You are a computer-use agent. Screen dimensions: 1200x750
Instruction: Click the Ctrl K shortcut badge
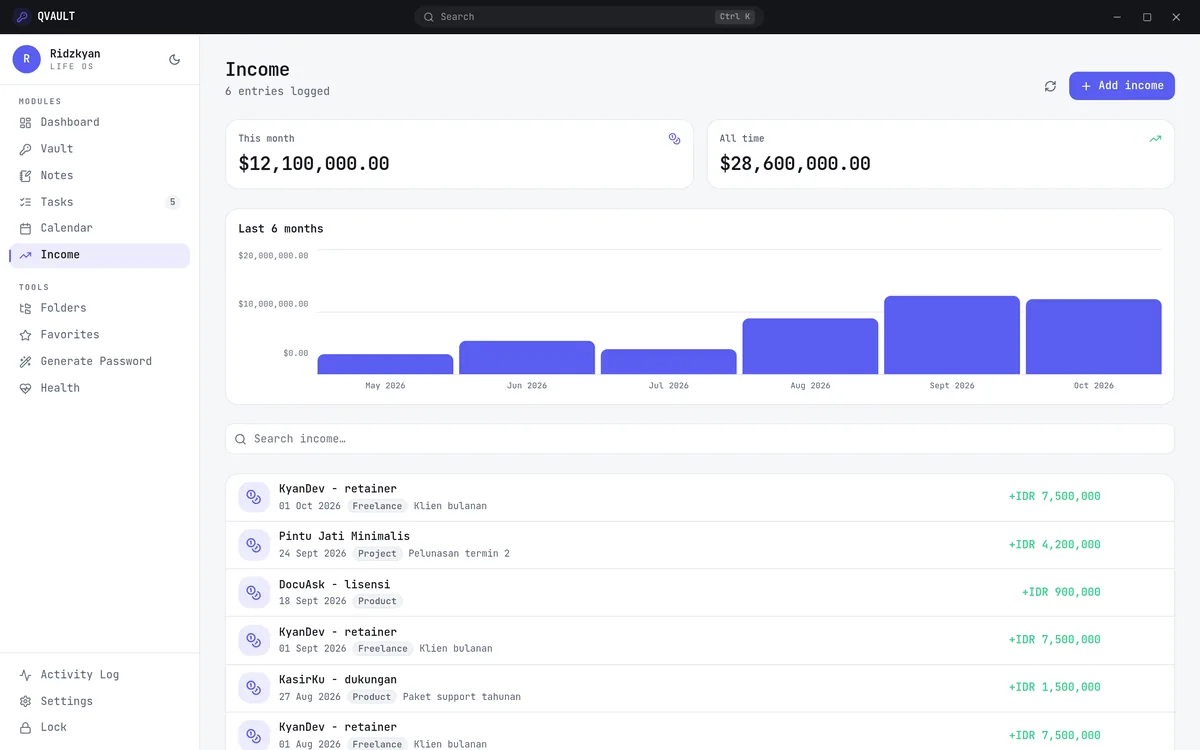click(x=734, y=17)
